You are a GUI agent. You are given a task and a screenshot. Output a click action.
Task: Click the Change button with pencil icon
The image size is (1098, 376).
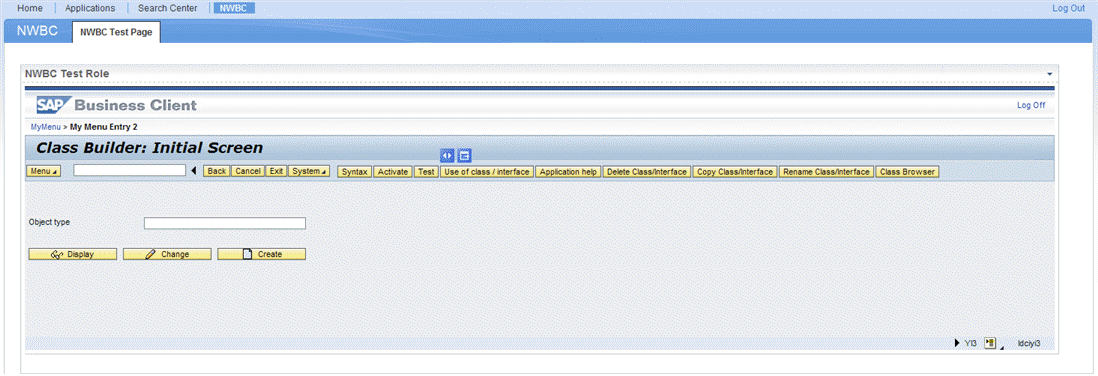tap(167, 254)
